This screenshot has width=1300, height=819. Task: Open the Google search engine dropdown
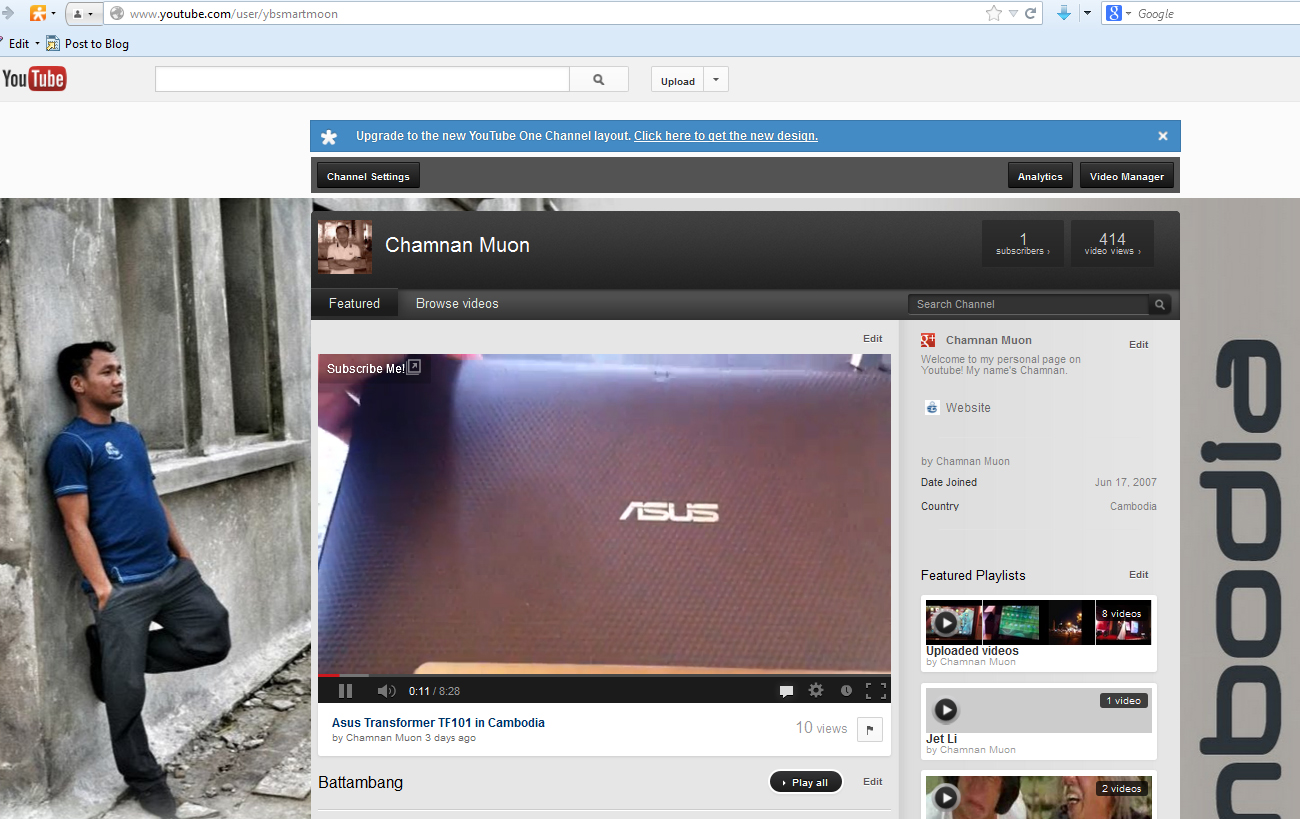tap(1118, 14)
